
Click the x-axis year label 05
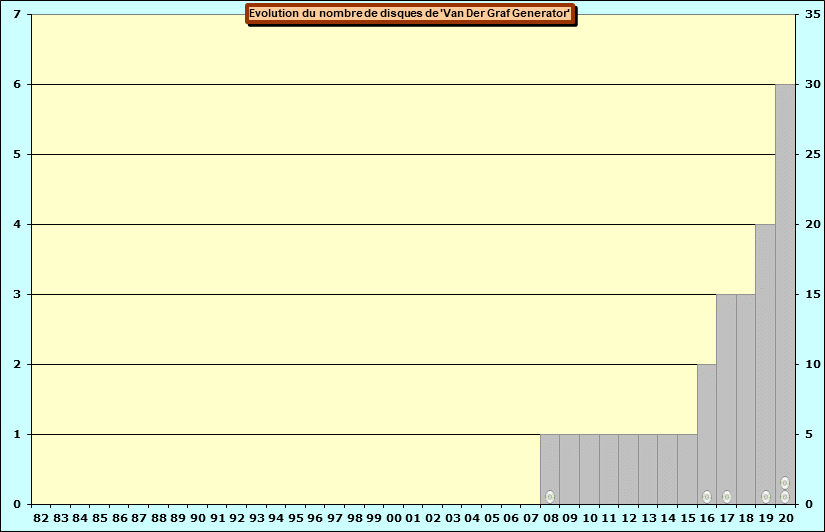pyautogui.click(x=491, y=518)
